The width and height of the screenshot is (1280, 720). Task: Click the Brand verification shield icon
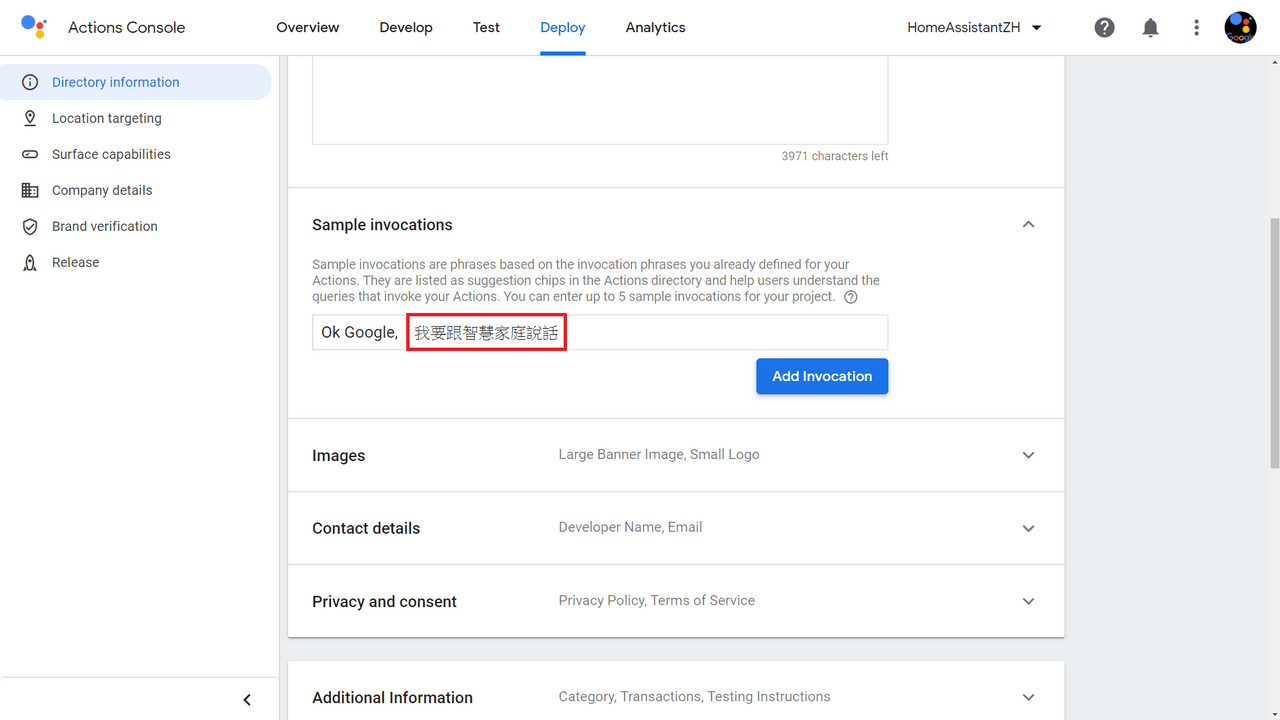[x=30, y=226]
